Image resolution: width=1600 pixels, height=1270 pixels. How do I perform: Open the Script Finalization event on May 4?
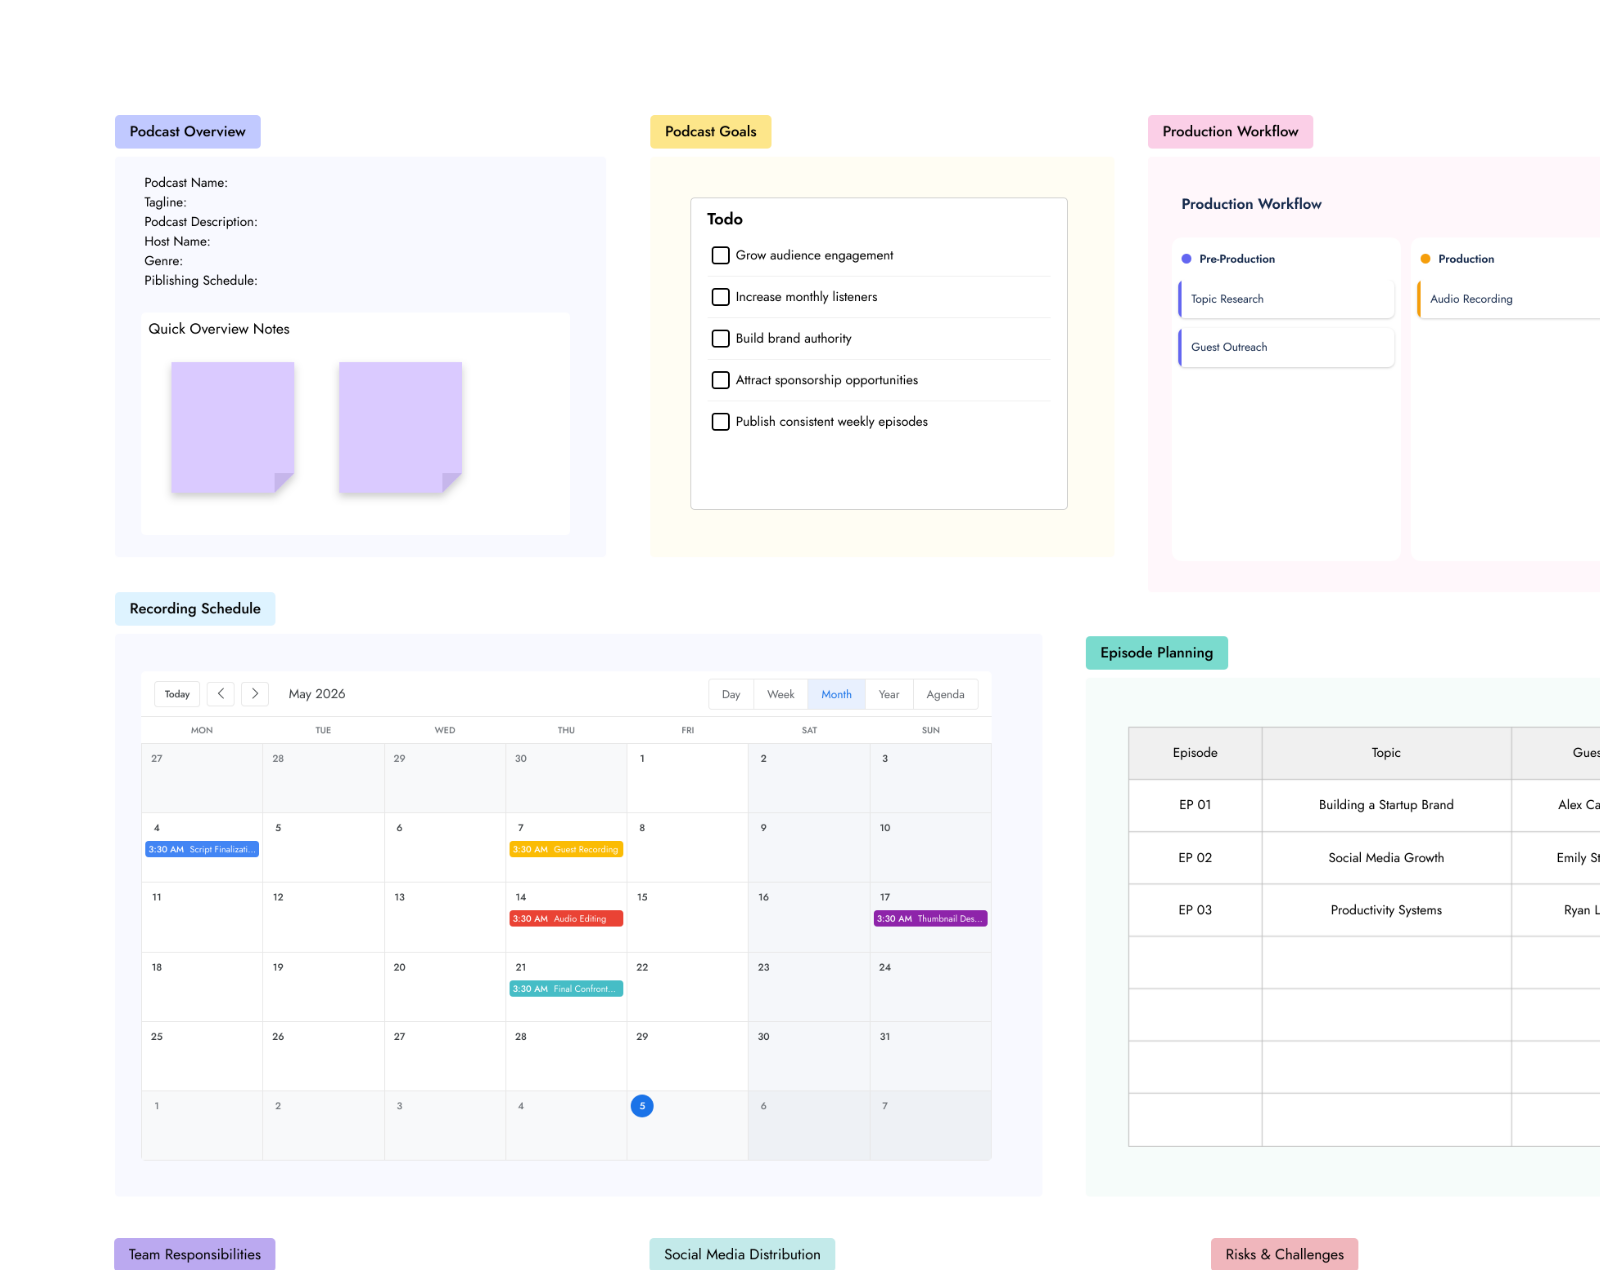click(x=202, y=849)
